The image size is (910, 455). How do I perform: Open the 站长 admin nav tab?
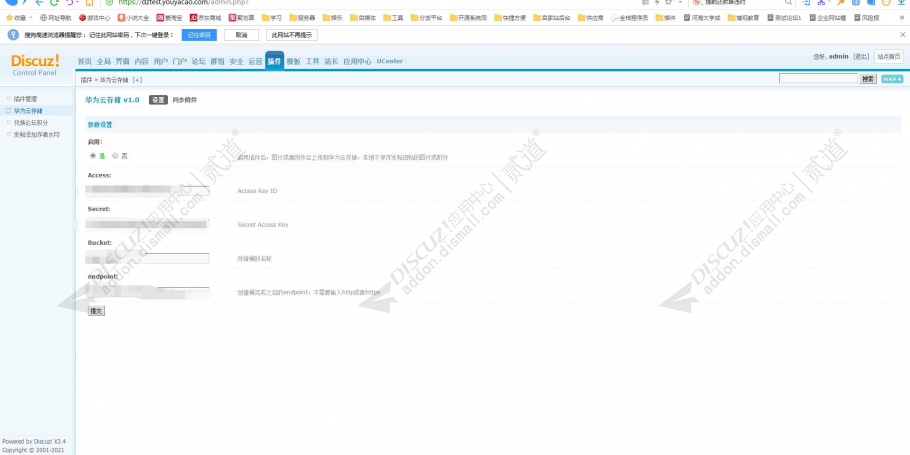331,61
